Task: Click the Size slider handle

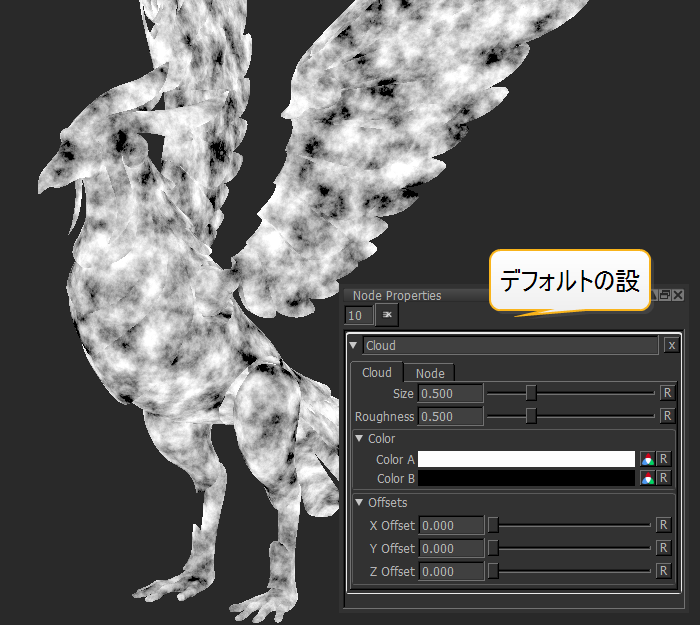Action: click(x=531, y=393)
